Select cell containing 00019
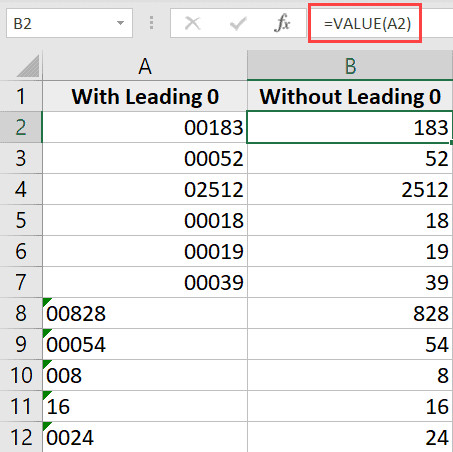 tap(145, 251)
